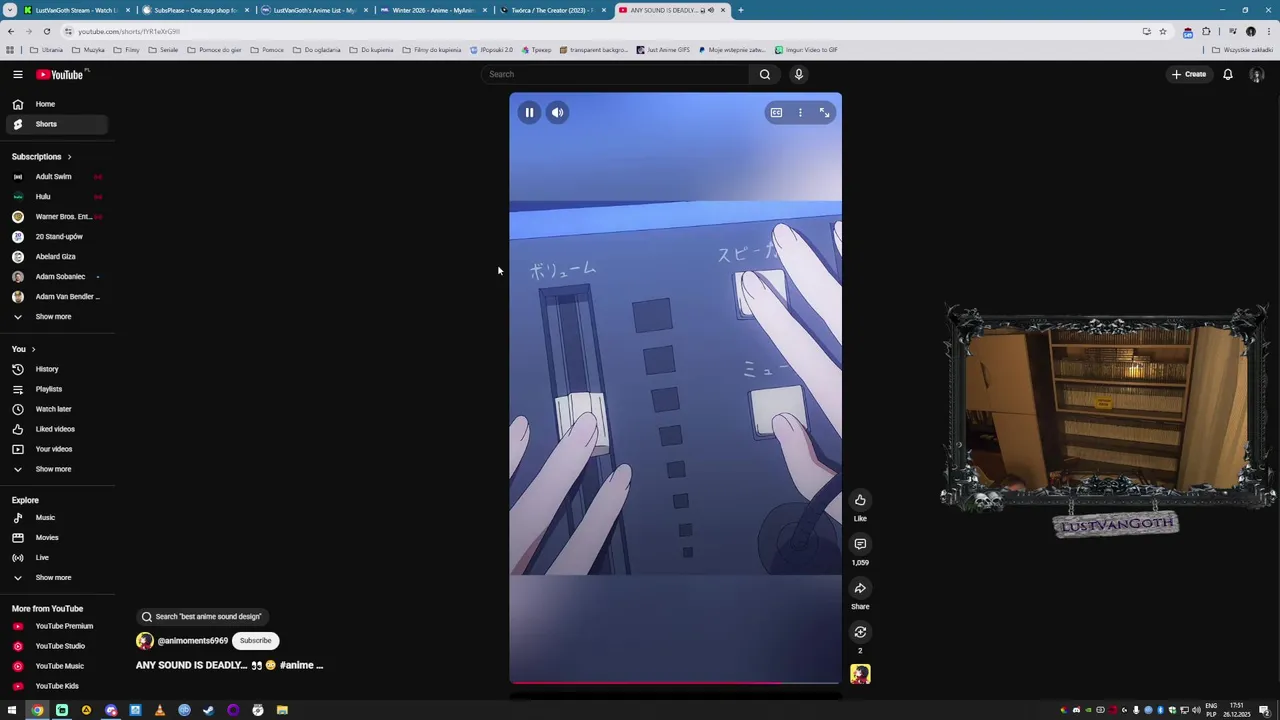Viewport: 1280px width, 720px height.
Task: Switch to SubsPlease browser tab
Action: click(195, 10)
